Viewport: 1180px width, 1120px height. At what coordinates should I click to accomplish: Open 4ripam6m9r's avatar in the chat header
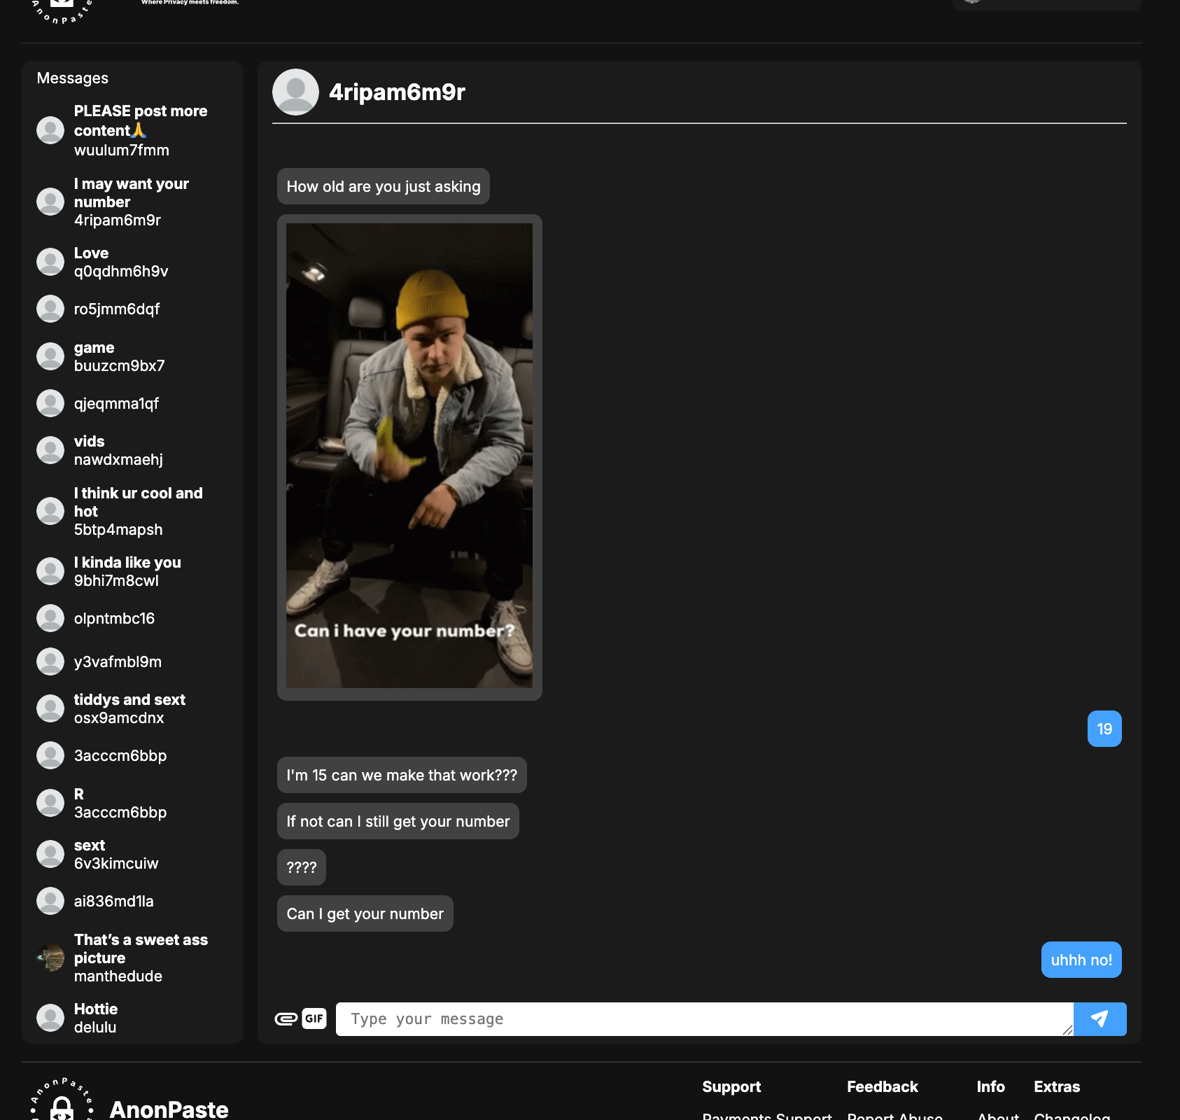click(x=295, y=91)
